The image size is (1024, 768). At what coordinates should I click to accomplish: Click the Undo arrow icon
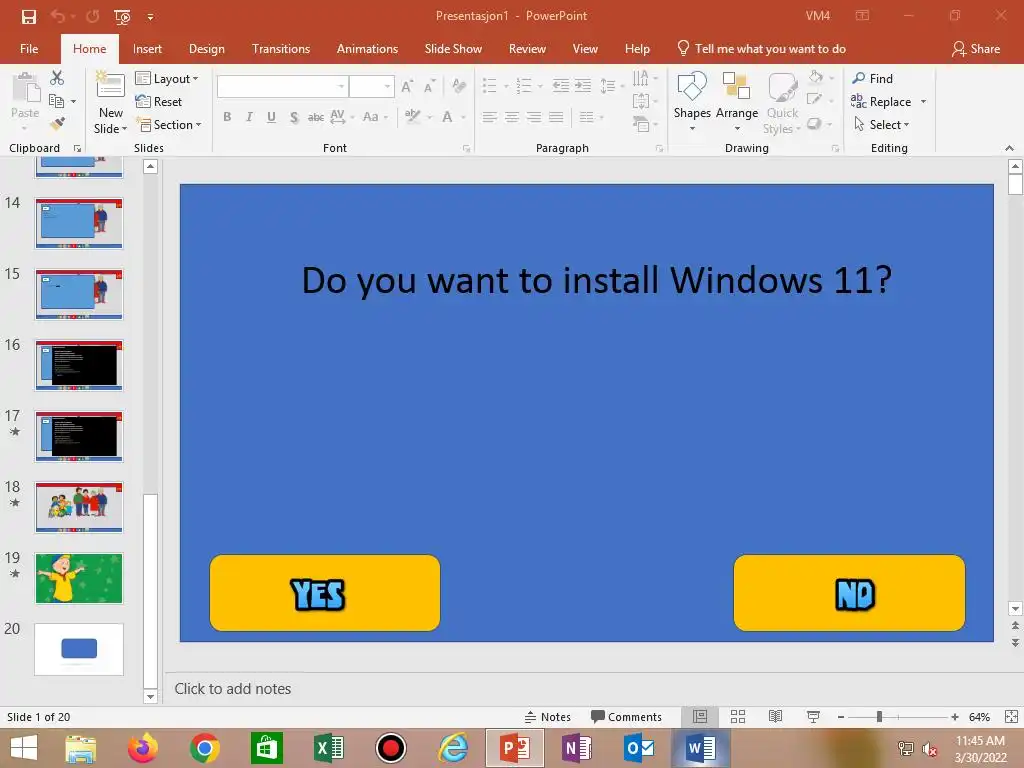pos(57,16)
